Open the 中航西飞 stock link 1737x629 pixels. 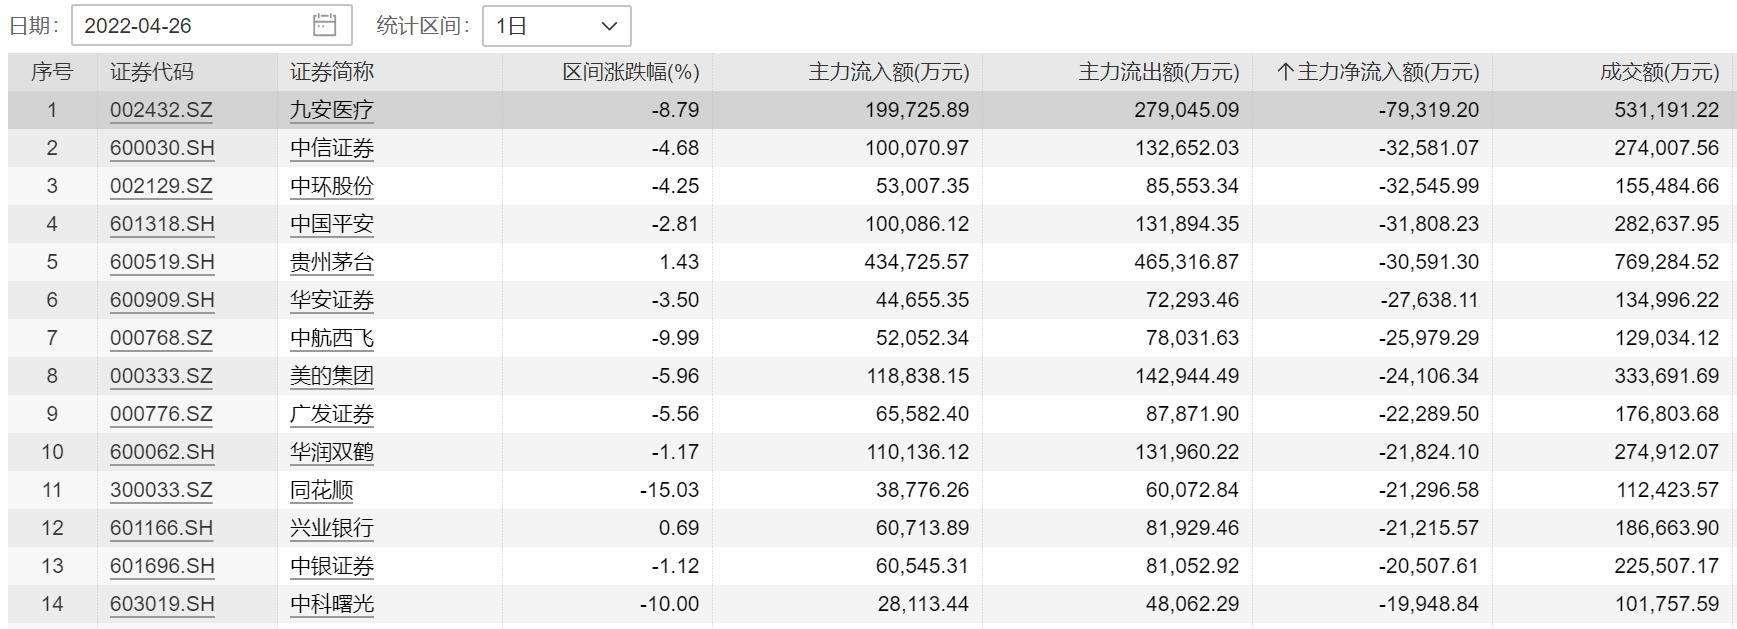pyautogui.click(x=331, y=338)
